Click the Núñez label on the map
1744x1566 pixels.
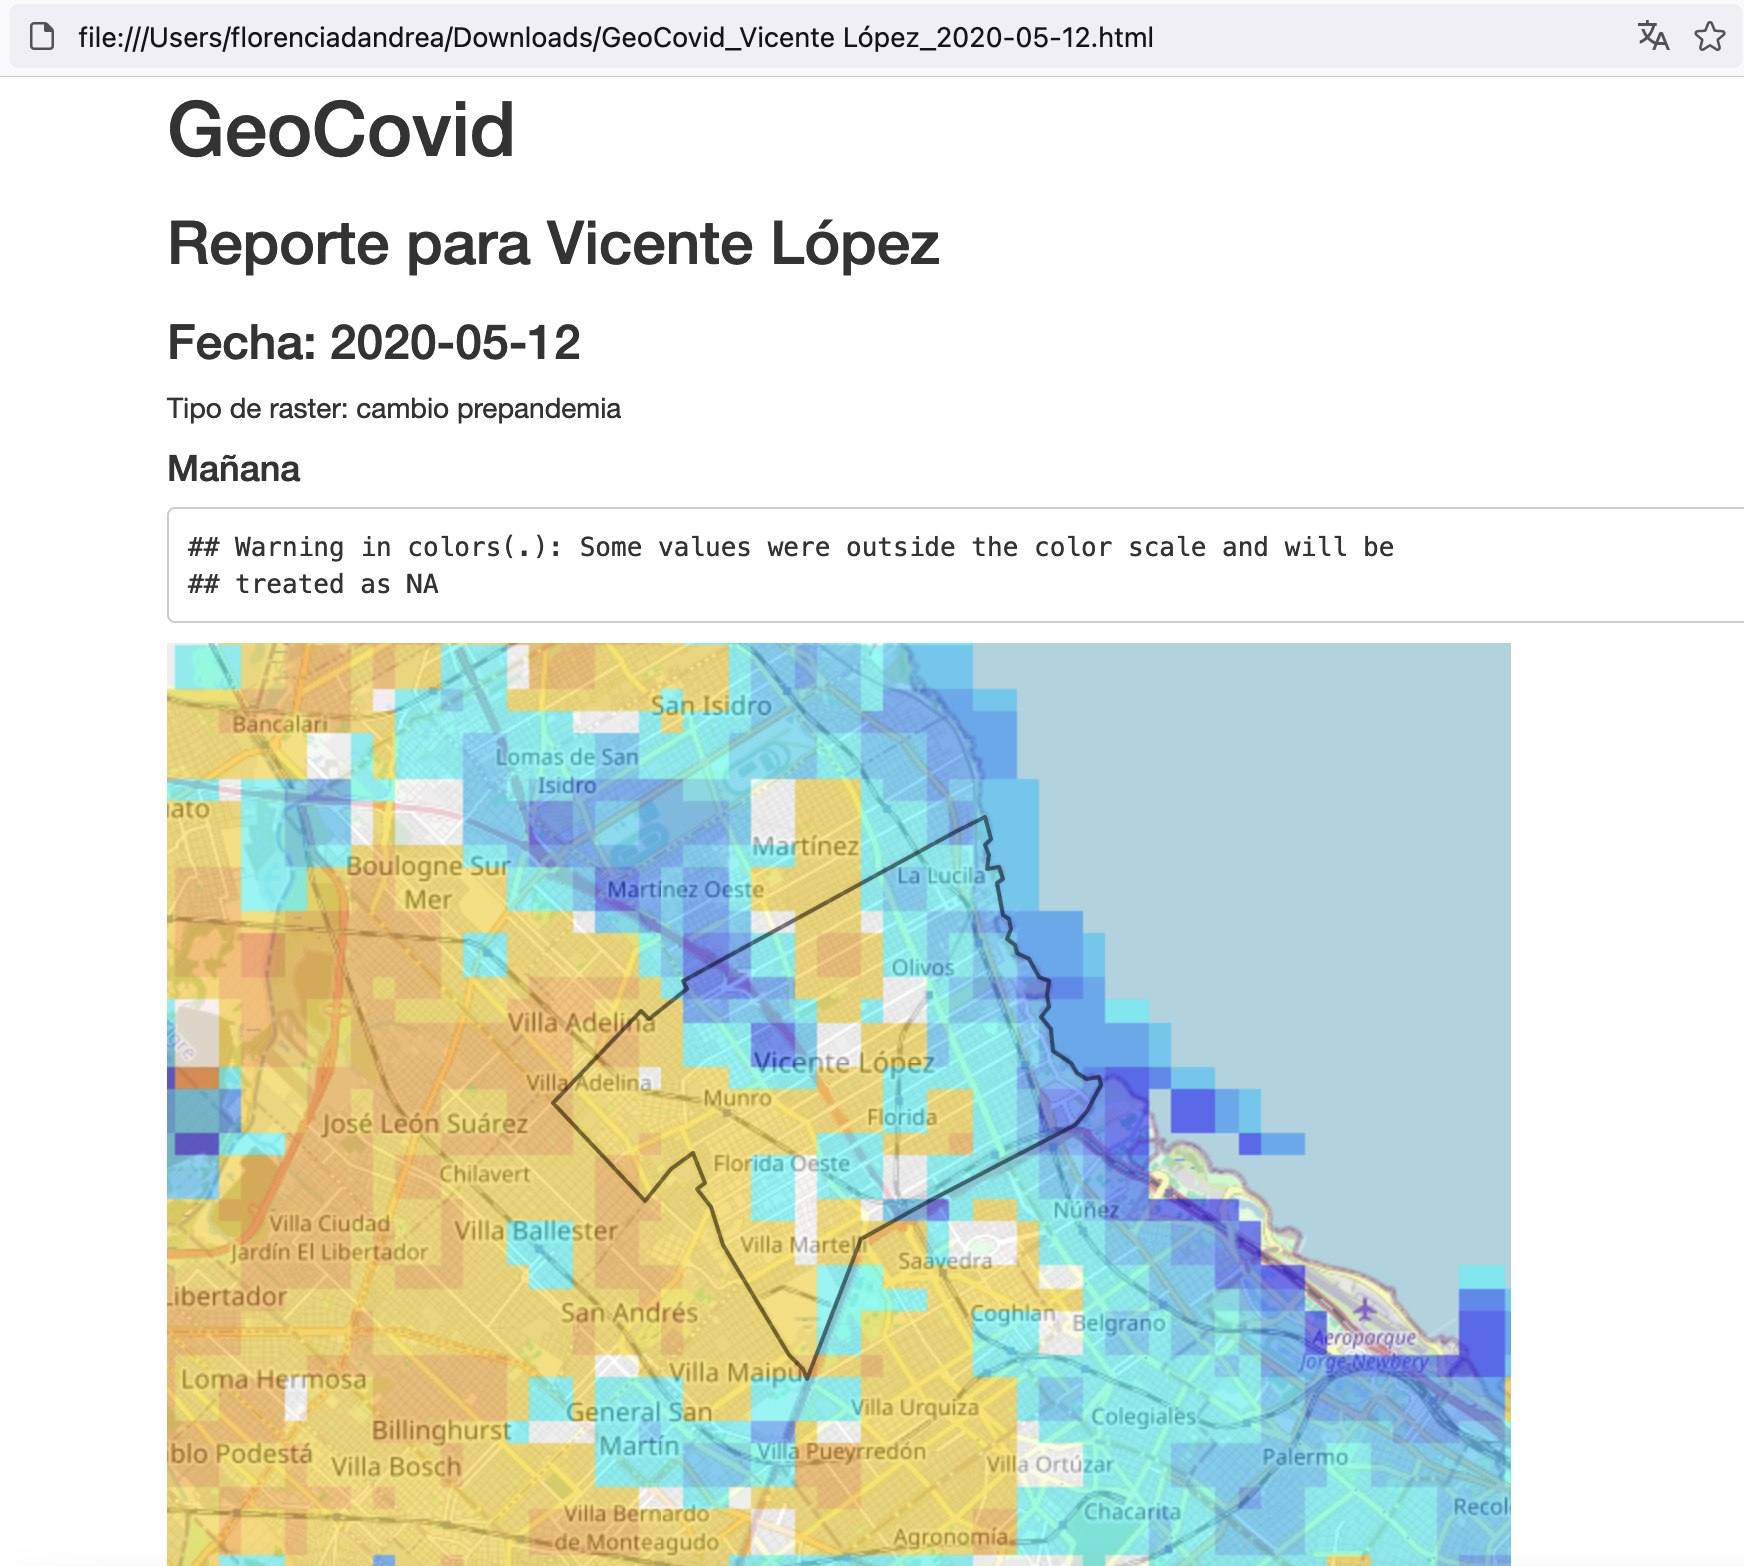[x=1086, y=1210]
